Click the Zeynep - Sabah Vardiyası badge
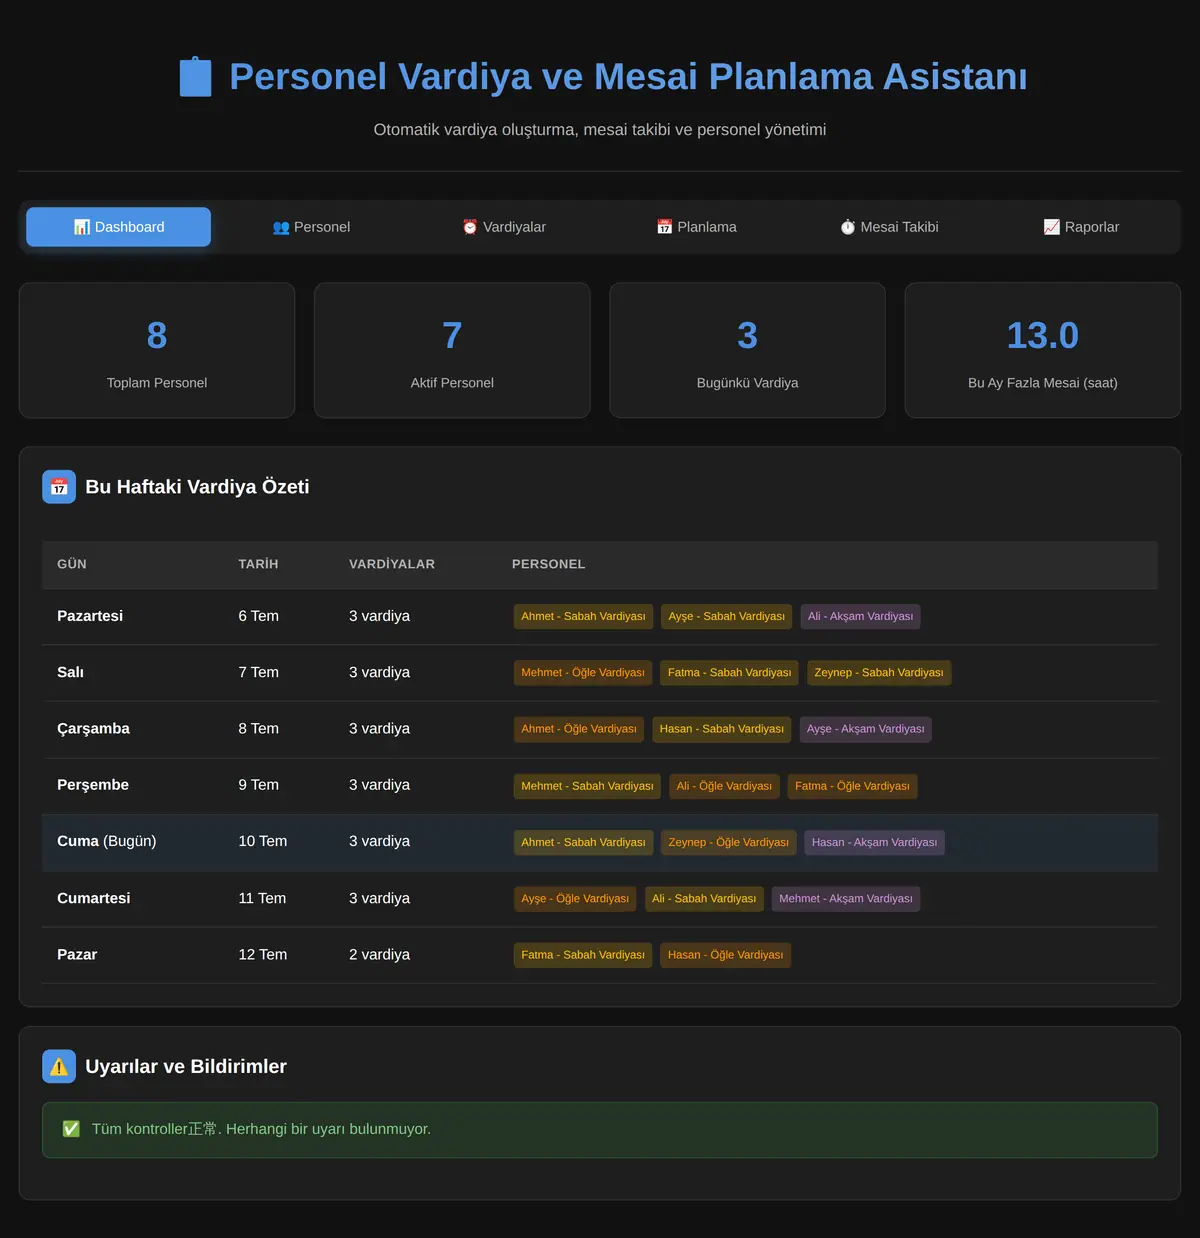Image resolution: width=1200 pixels, height=1238 pixels. click(879, 673)
